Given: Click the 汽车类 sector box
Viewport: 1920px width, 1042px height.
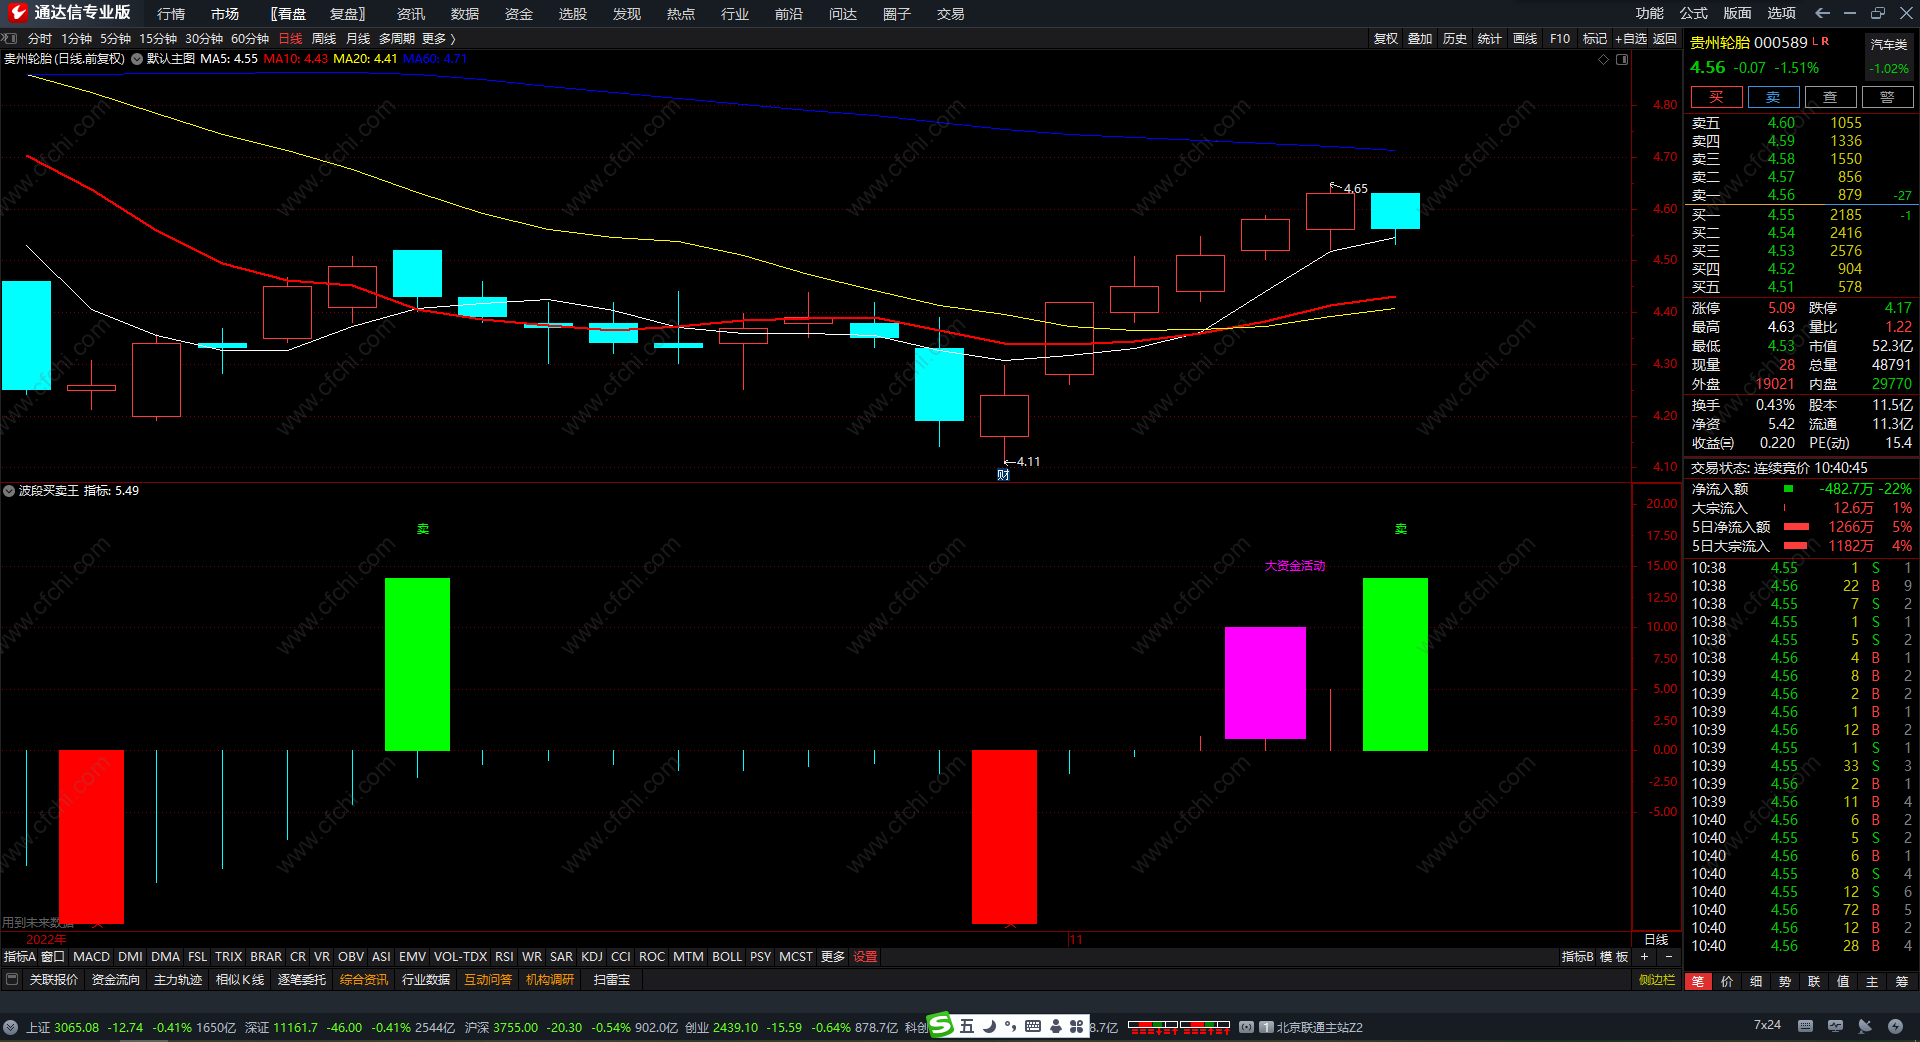Looking at the screenshot, I should pyautogui.click(x=1889, y=56).
